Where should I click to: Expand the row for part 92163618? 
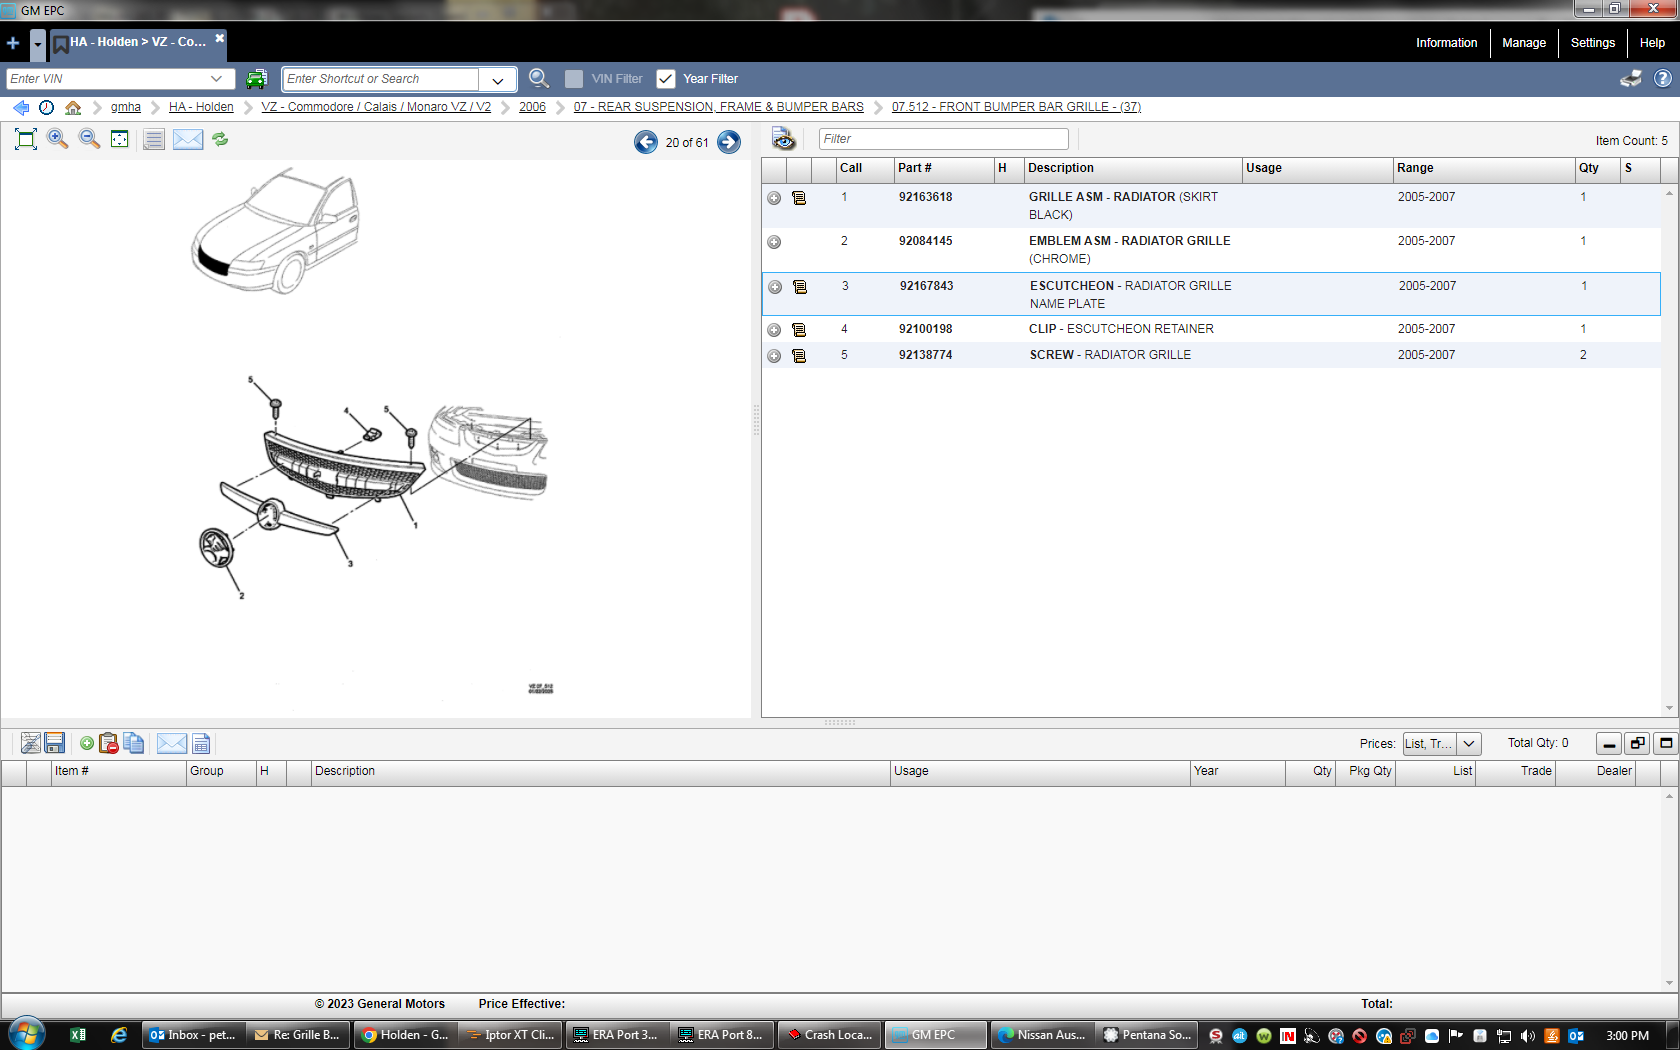point(774,198)
